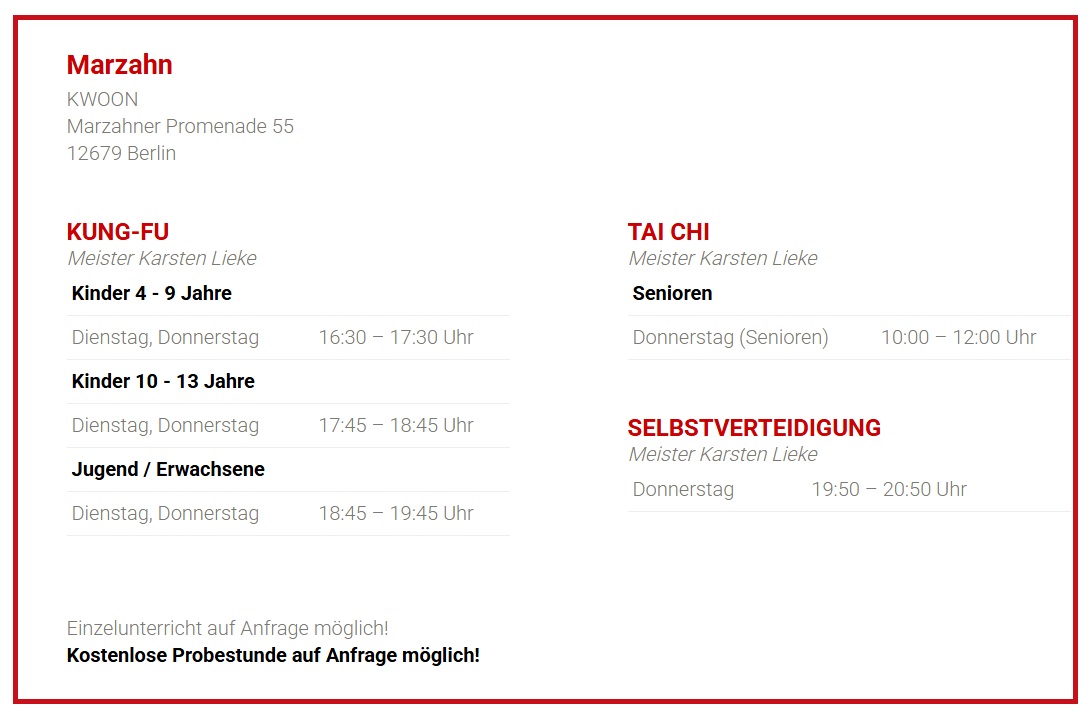Click the Donnerstag (Senioren) schedule entry
This screenshot has width=1088, height=720.
coord(730,337)
